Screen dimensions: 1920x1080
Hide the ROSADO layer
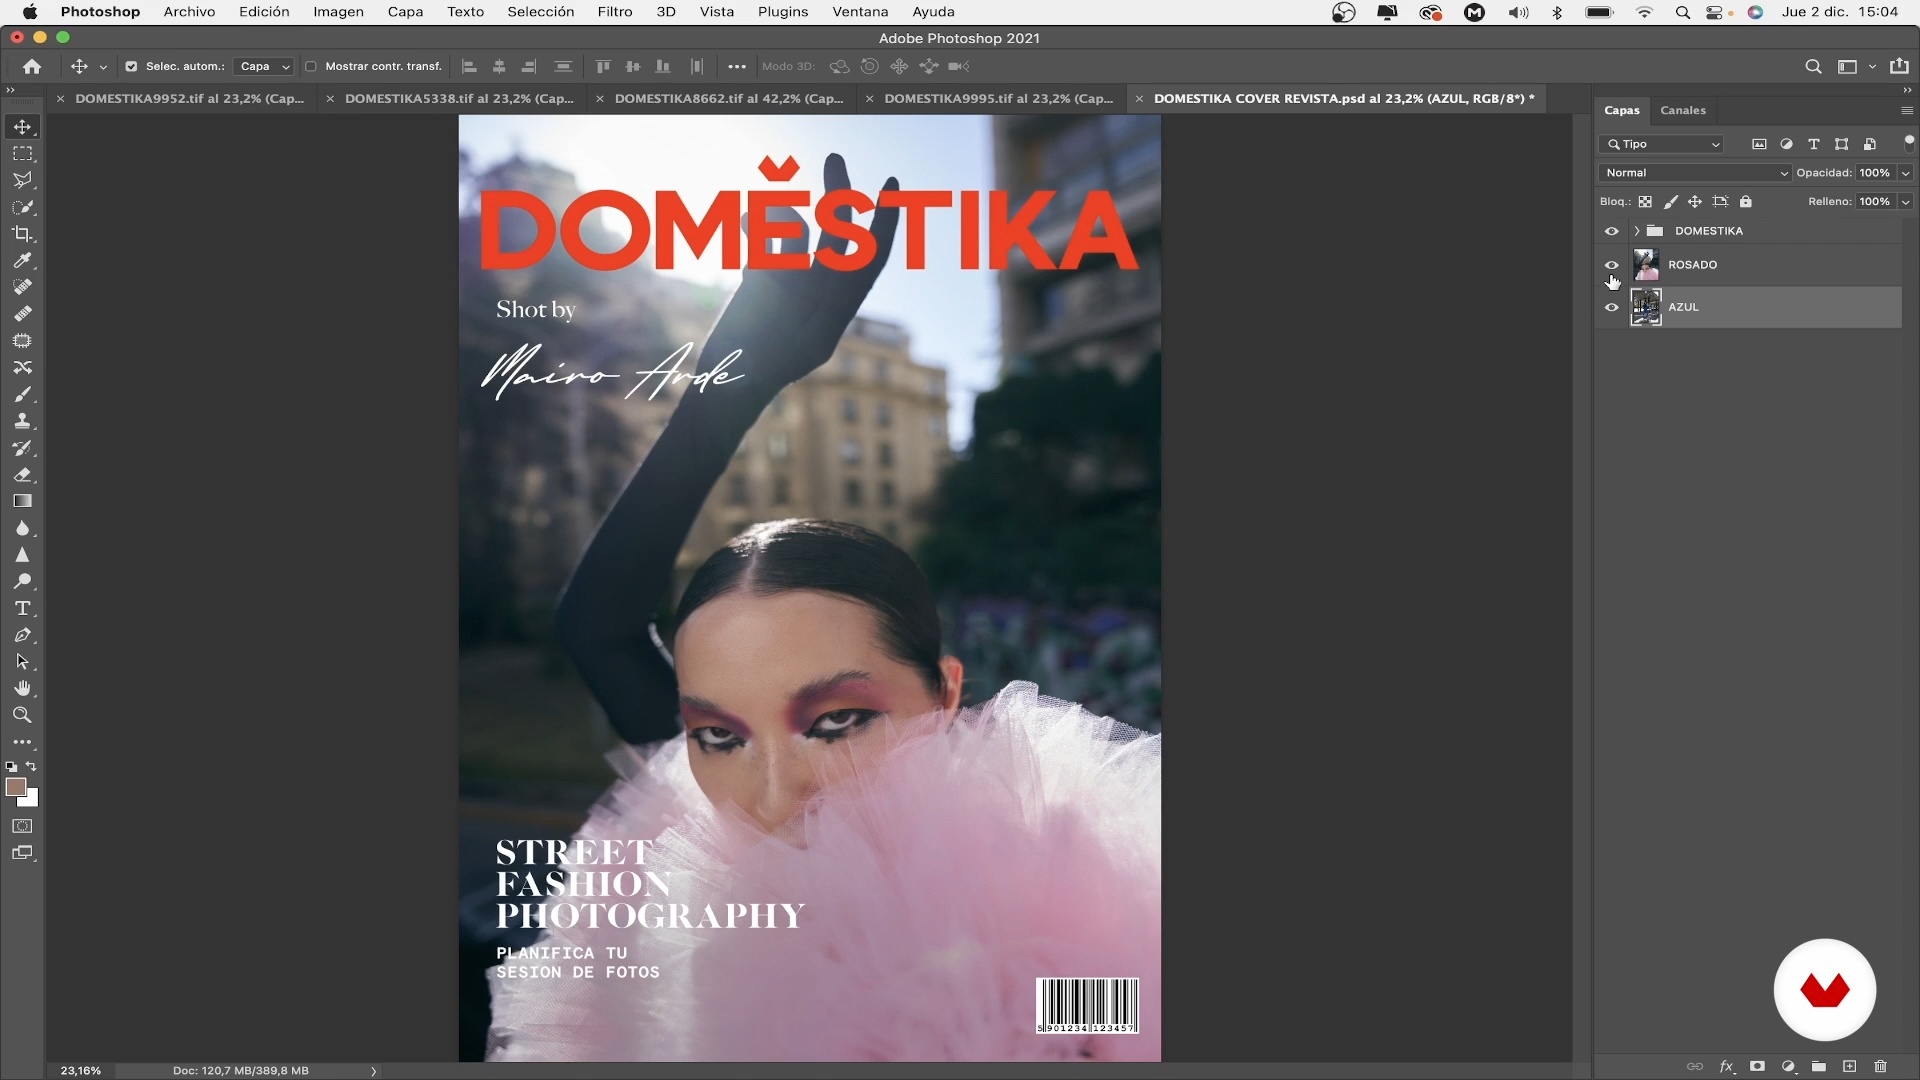click(x=1611, y=265)
